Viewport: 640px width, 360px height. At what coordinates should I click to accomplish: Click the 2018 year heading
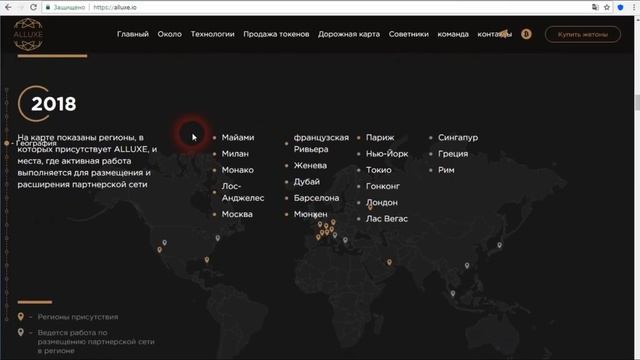(53, 104)
